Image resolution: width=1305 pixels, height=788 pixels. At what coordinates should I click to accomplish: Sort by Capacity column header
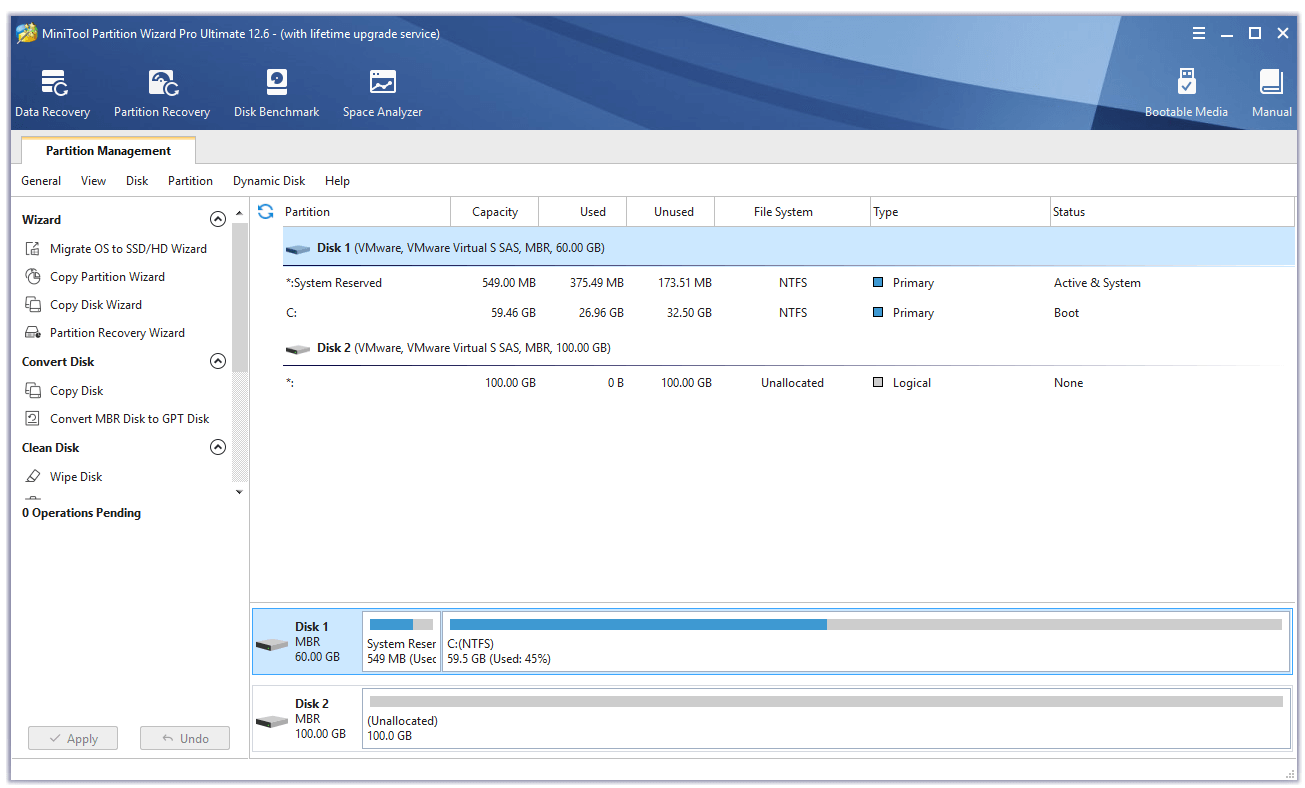pos(494,212)
